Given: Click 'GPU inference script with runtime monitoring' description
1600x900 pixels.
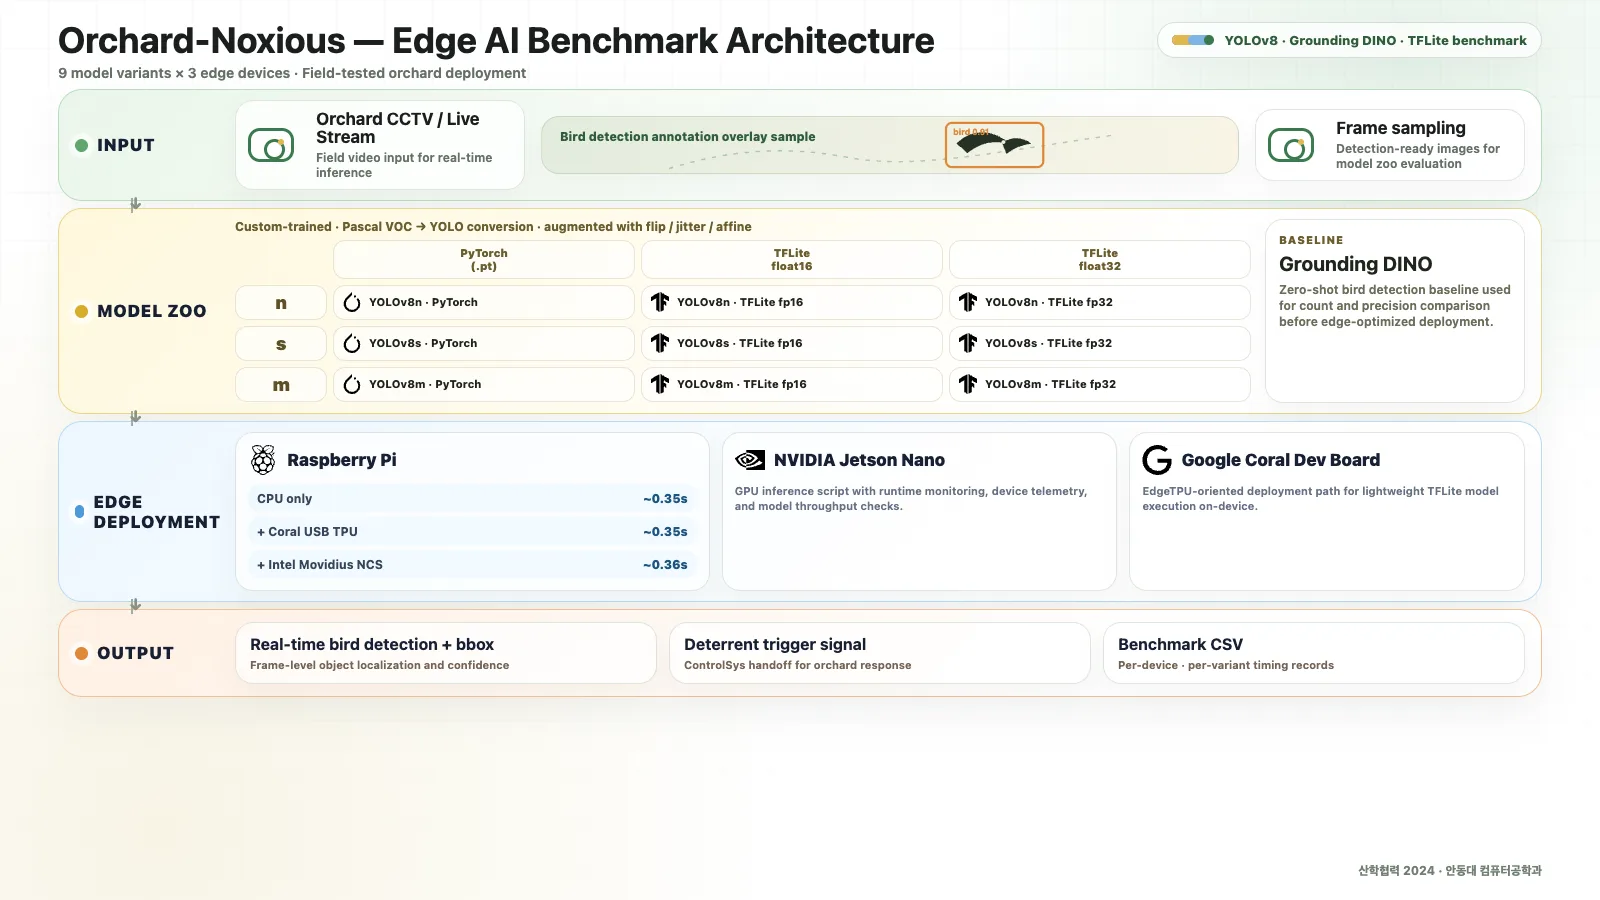Looking at the screenshot, I should pos(911,498).
